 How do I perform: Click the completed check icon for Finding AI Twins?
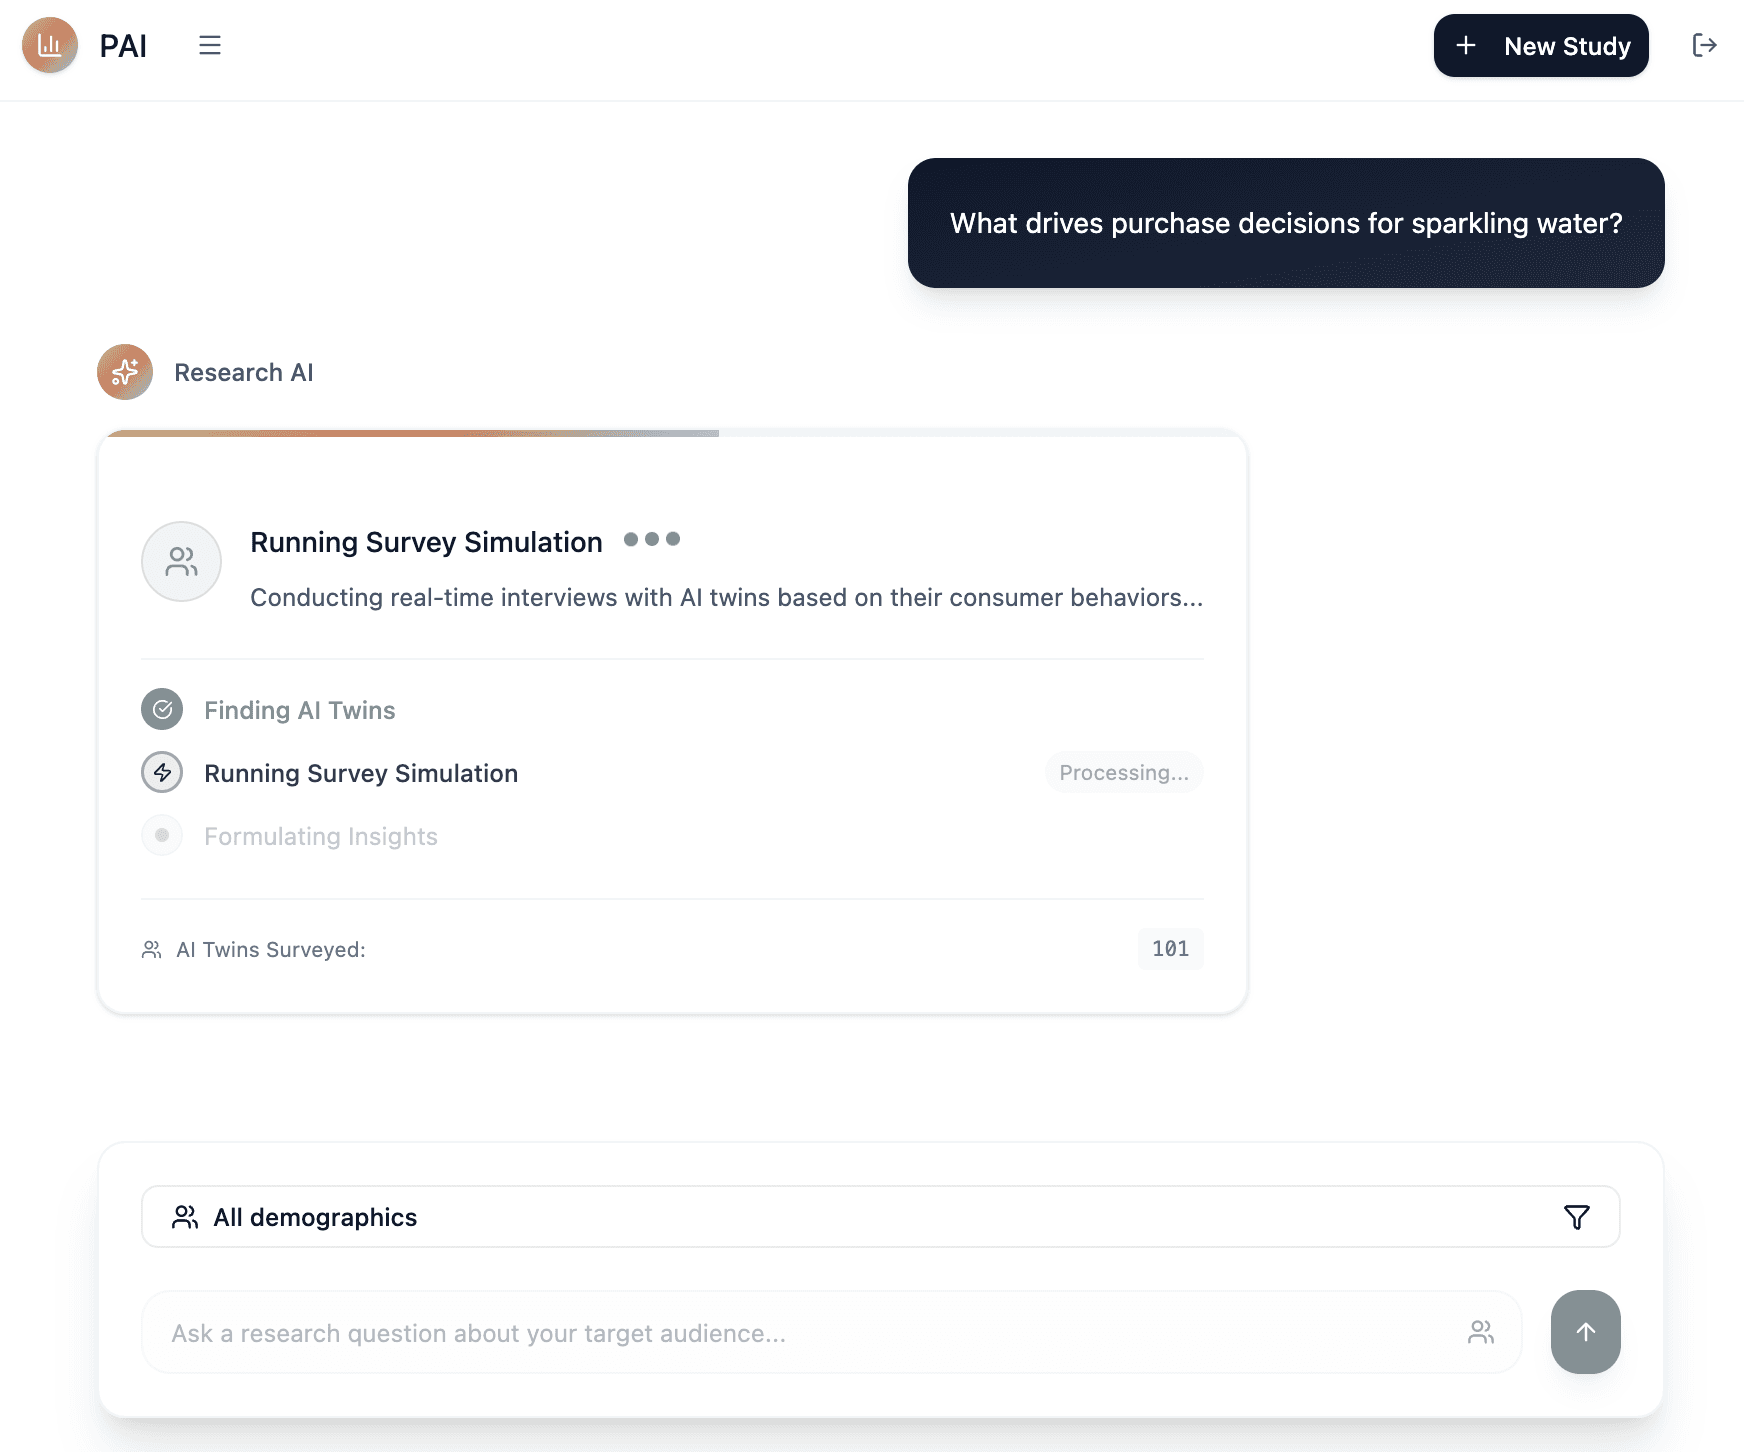162,709
